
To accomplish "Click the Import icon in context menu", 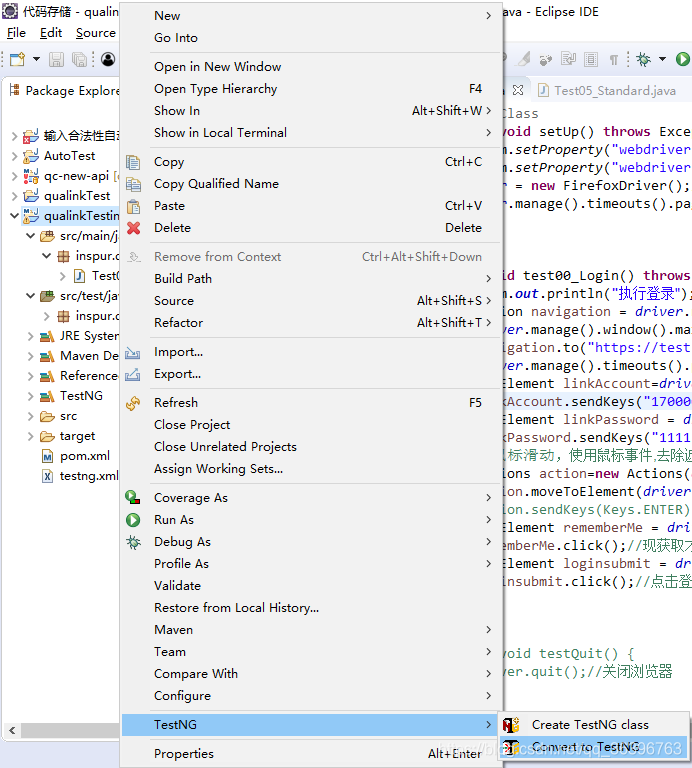I will tap(133, 352).
